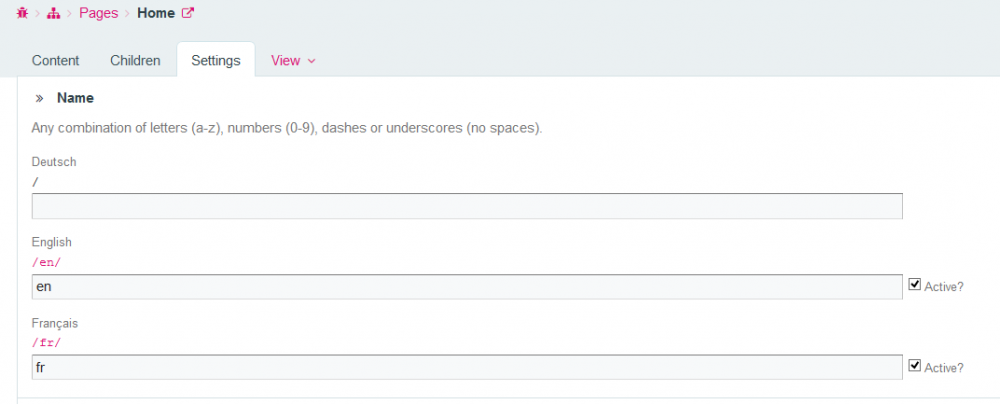1000x404 pixels.
Task: Select the Settings tab
Action: (x=216, y=60)
